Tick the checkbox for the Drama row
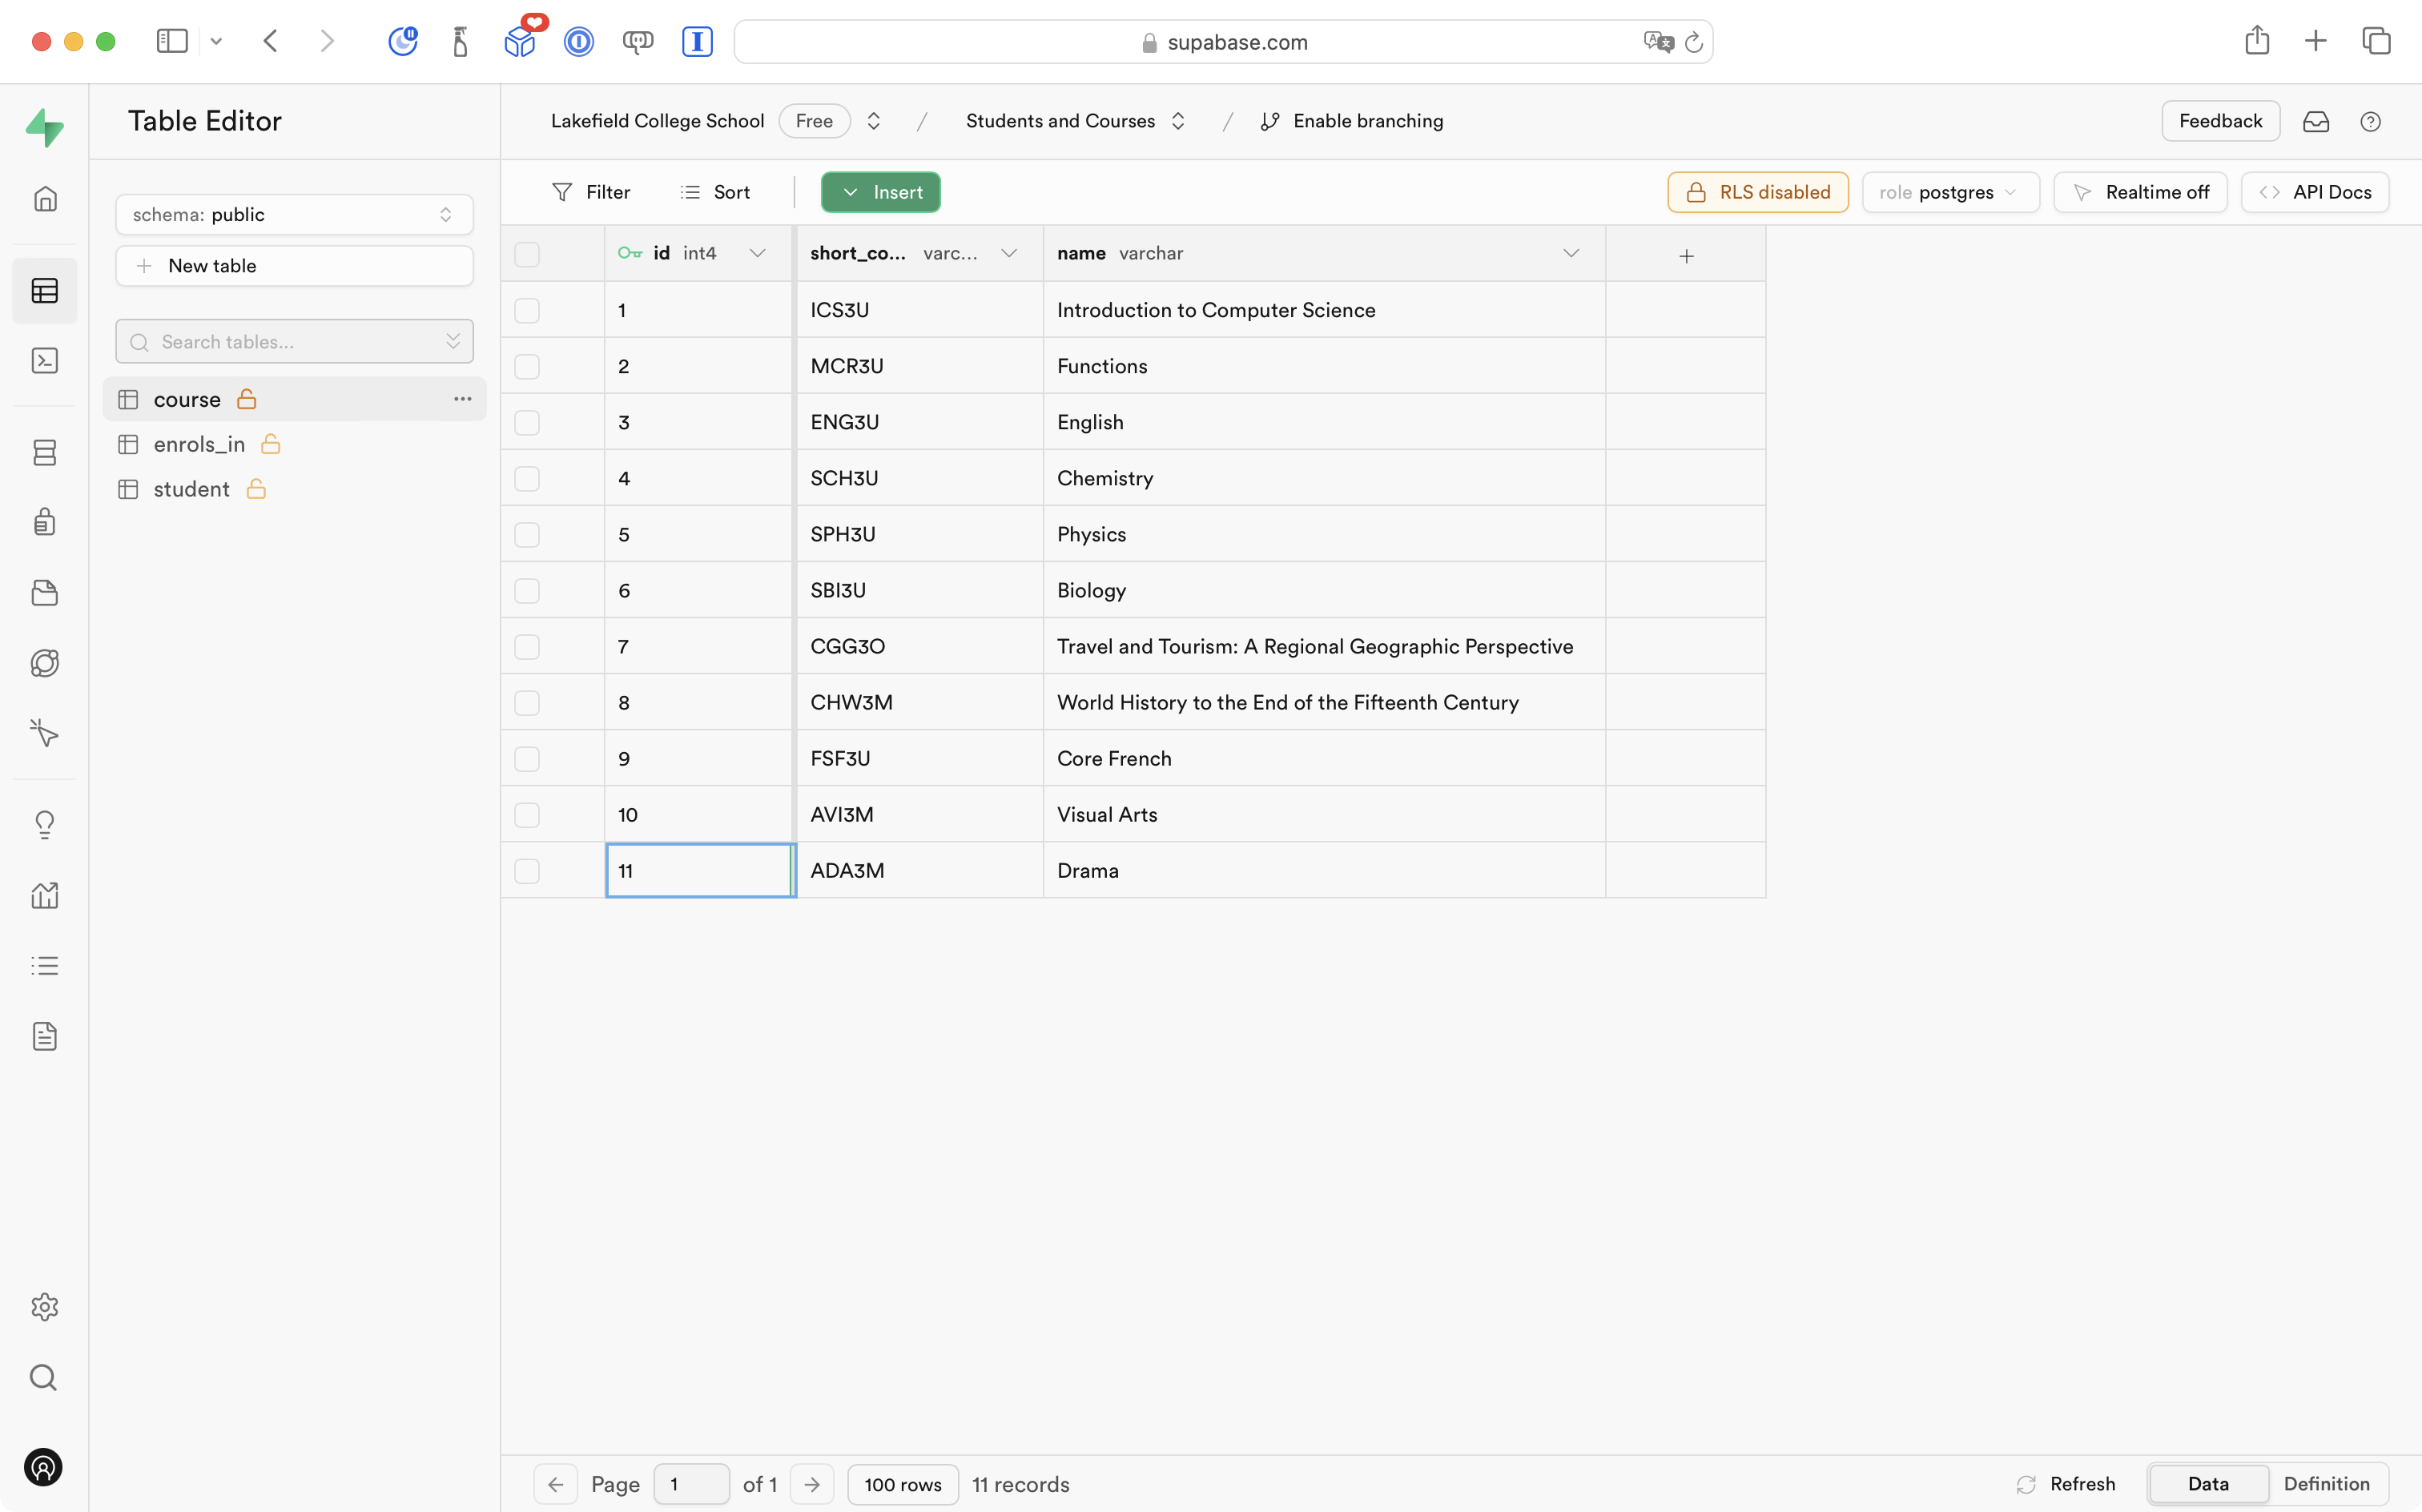The height and width of the screenshot is (1512, 2422). point(527,871)
